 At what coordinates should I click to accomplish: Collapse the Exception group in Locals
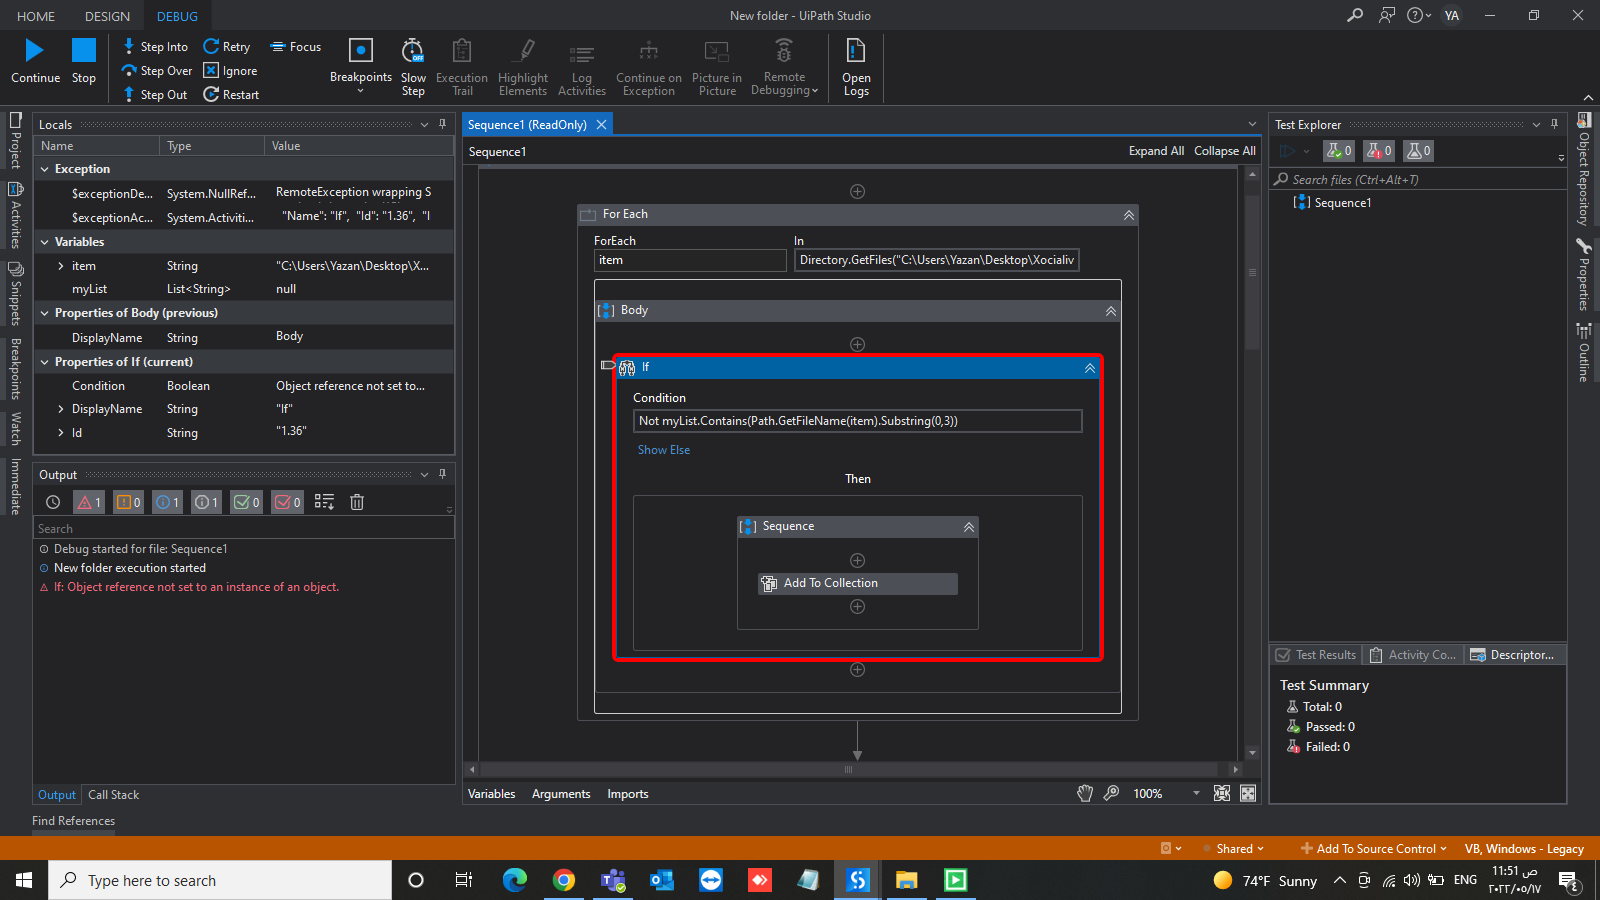coord(45,169)
